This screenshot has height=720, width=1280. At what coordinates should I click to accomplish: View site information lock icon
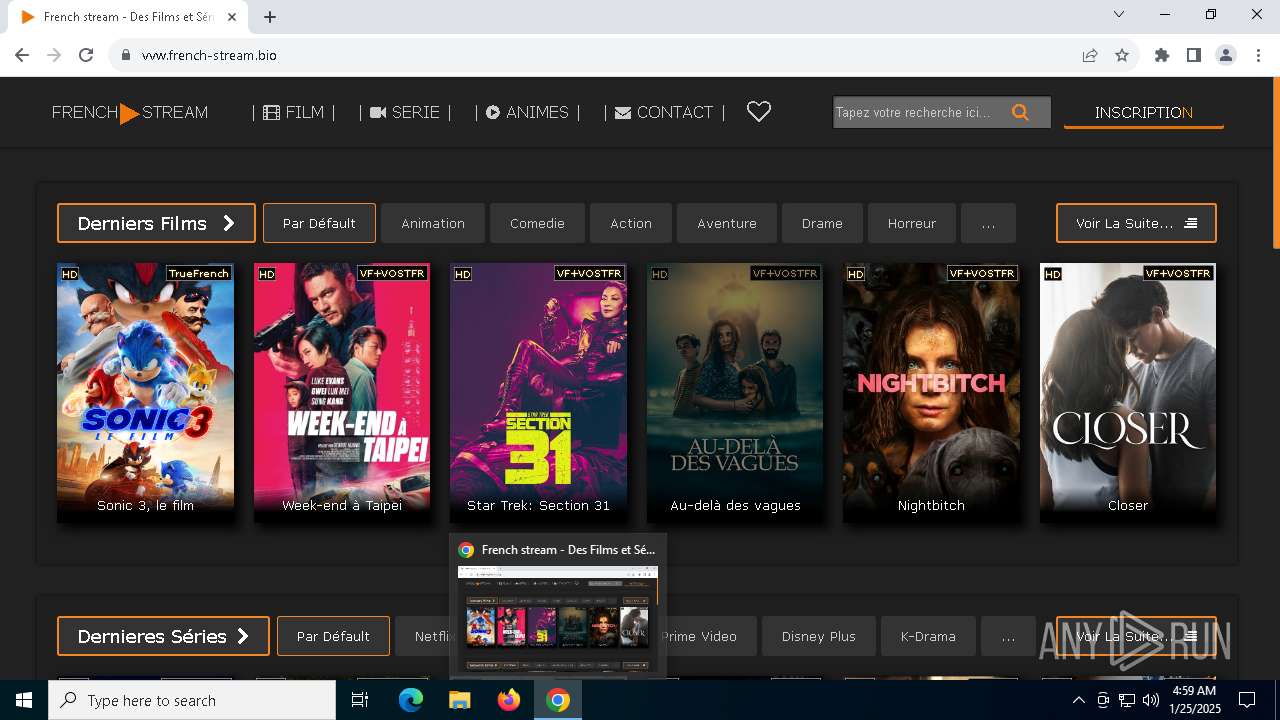[126, 55]
